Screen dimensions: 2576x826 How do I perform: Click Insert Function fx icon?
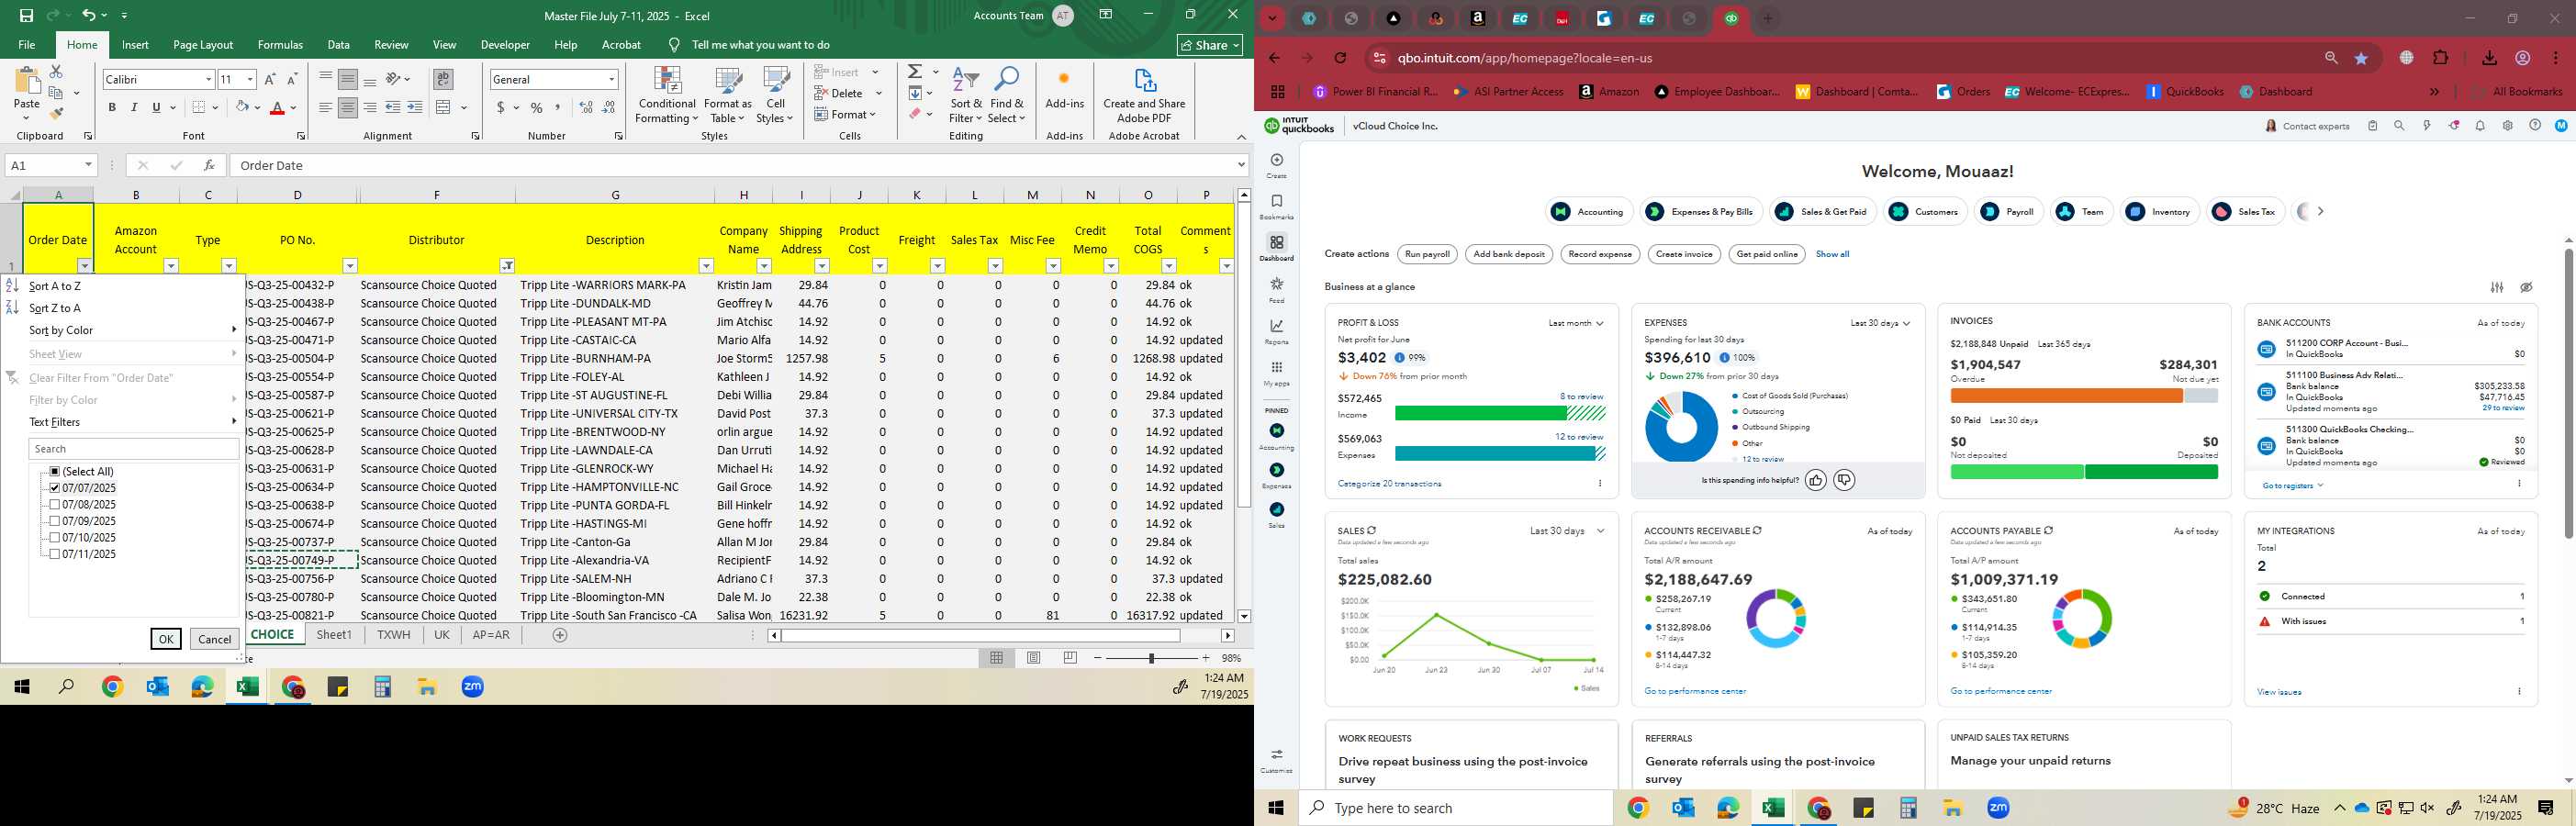pyautogui.click(x=209, y=165)
